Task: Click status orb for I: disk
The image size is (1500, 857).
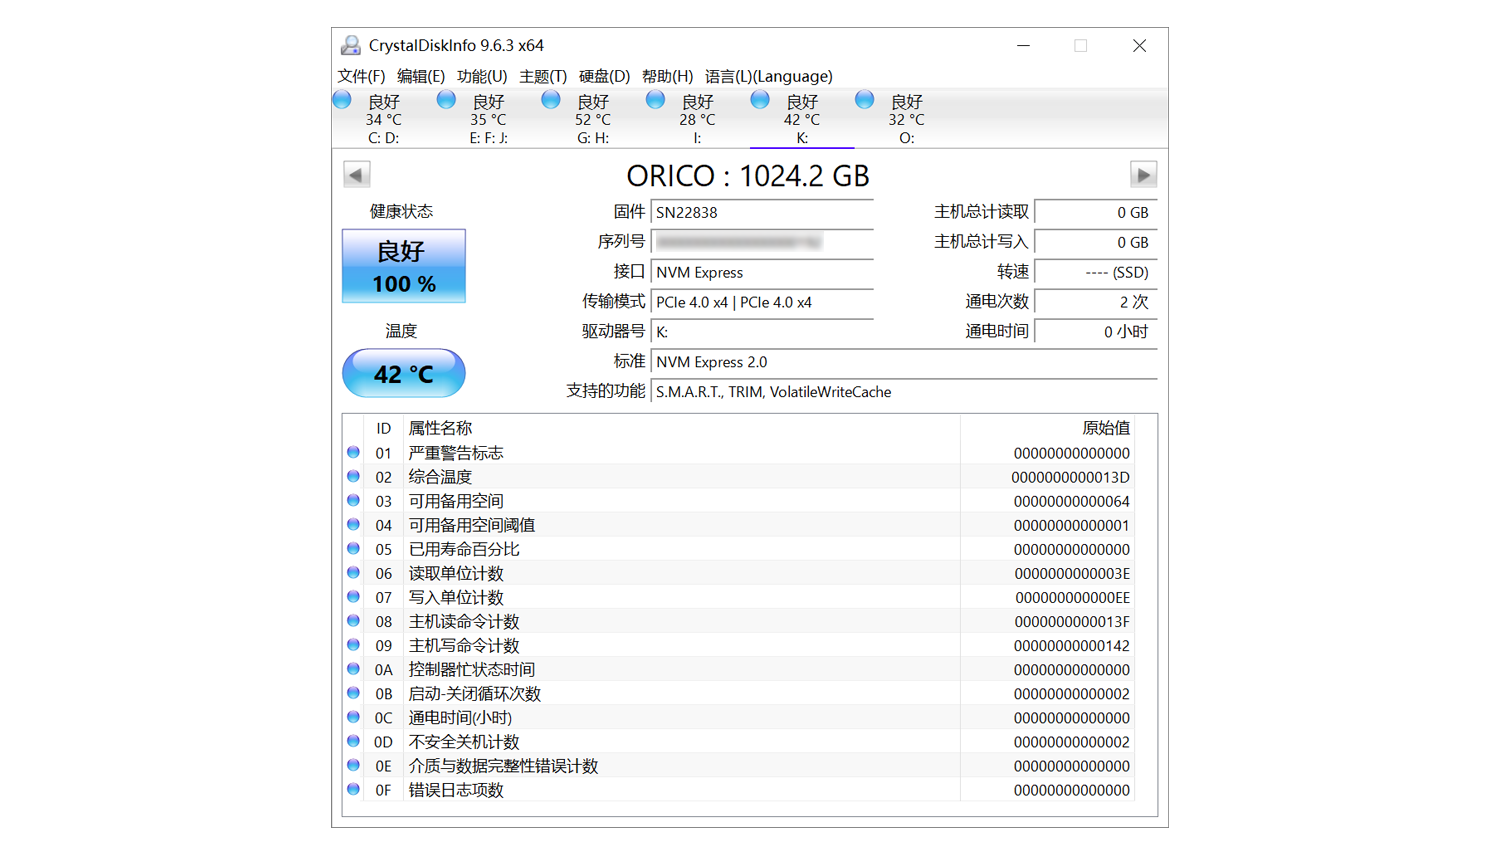Action: pyautogui.click(x=656, y=100)
